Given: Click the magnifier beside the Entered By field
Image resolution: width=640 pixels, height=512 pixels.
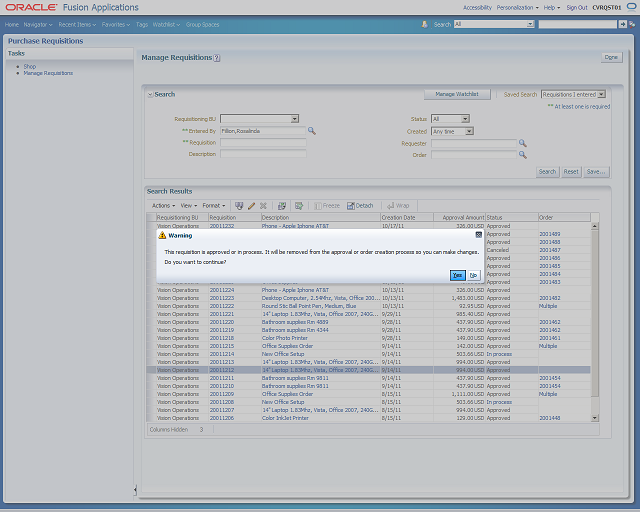Looking at the screenshot, I should click(x=312, y=131).
